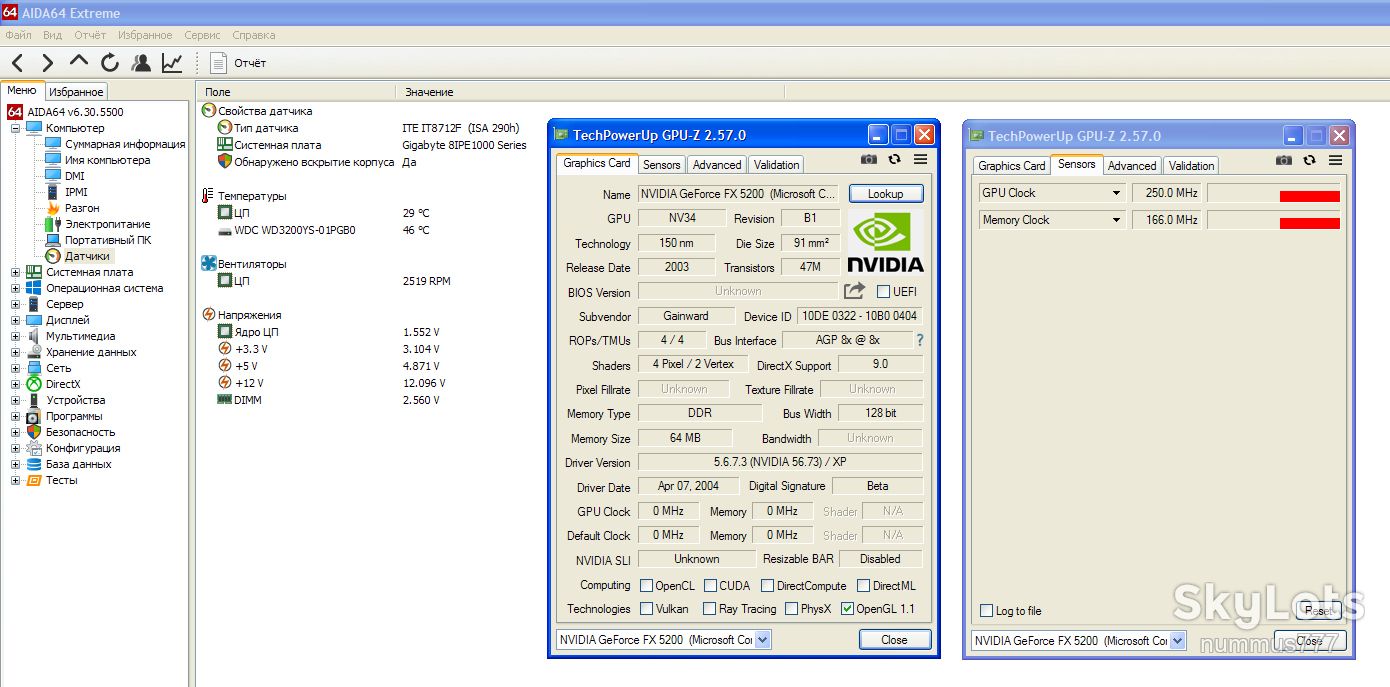Open the card selector in GPU-Z Sensors window
Viewport: 1390px width, 687px height.
point(1178,641)
